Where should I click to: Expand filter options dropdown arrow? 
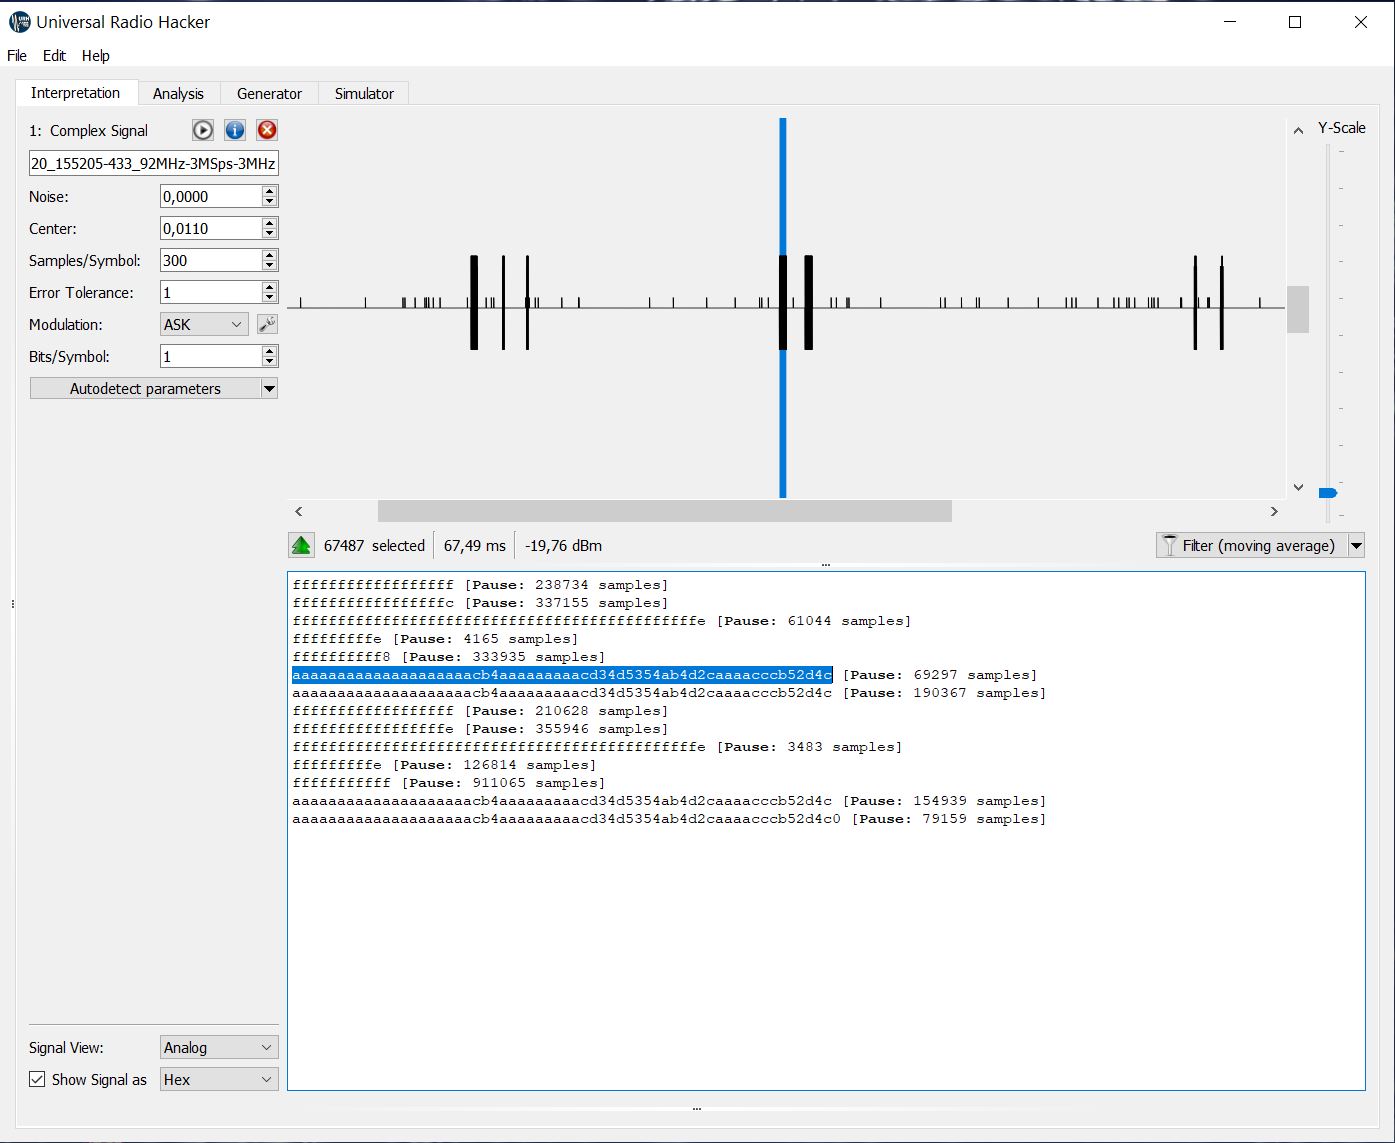pyautogui.click(x=1357, y=545)
